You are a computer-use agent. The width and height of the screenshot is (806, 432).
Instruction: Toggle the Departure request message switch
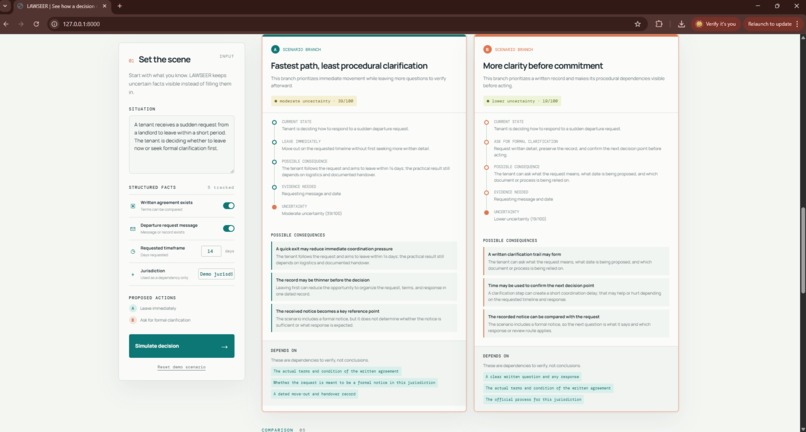pyautogui.click(x=228, y=228)
